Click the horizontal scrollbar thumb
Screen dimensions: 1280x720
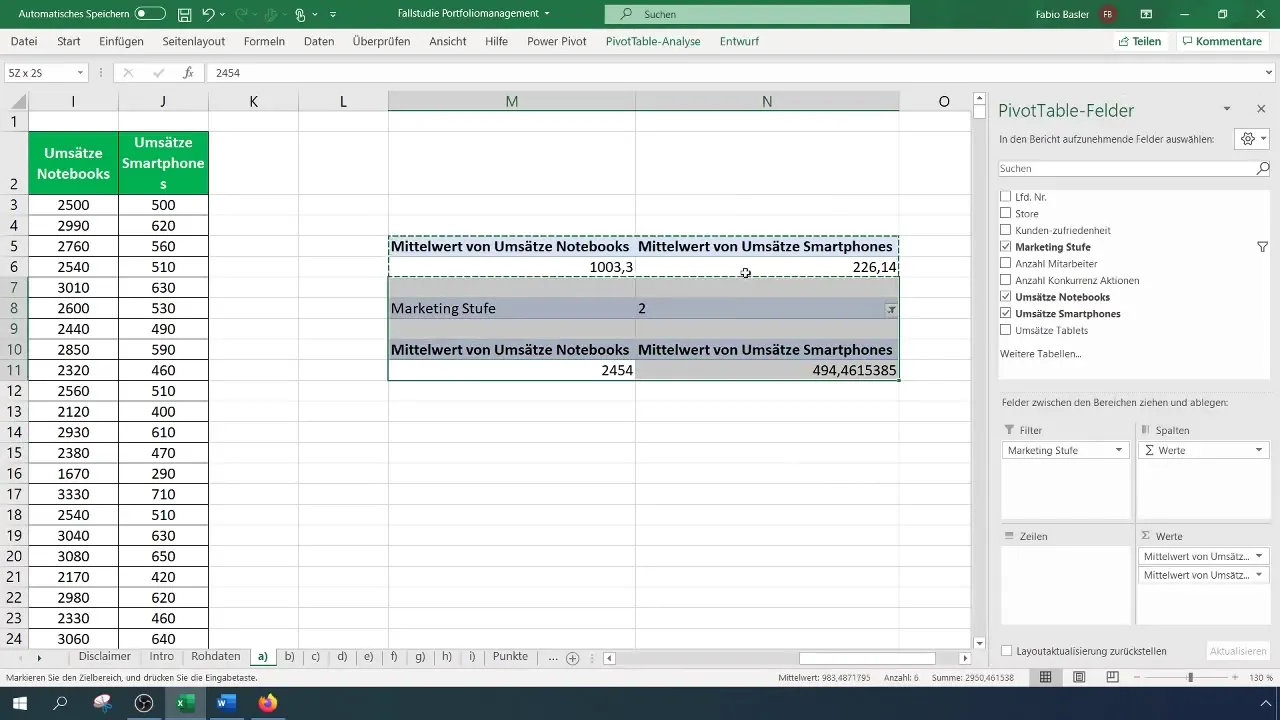coord(867,658)
